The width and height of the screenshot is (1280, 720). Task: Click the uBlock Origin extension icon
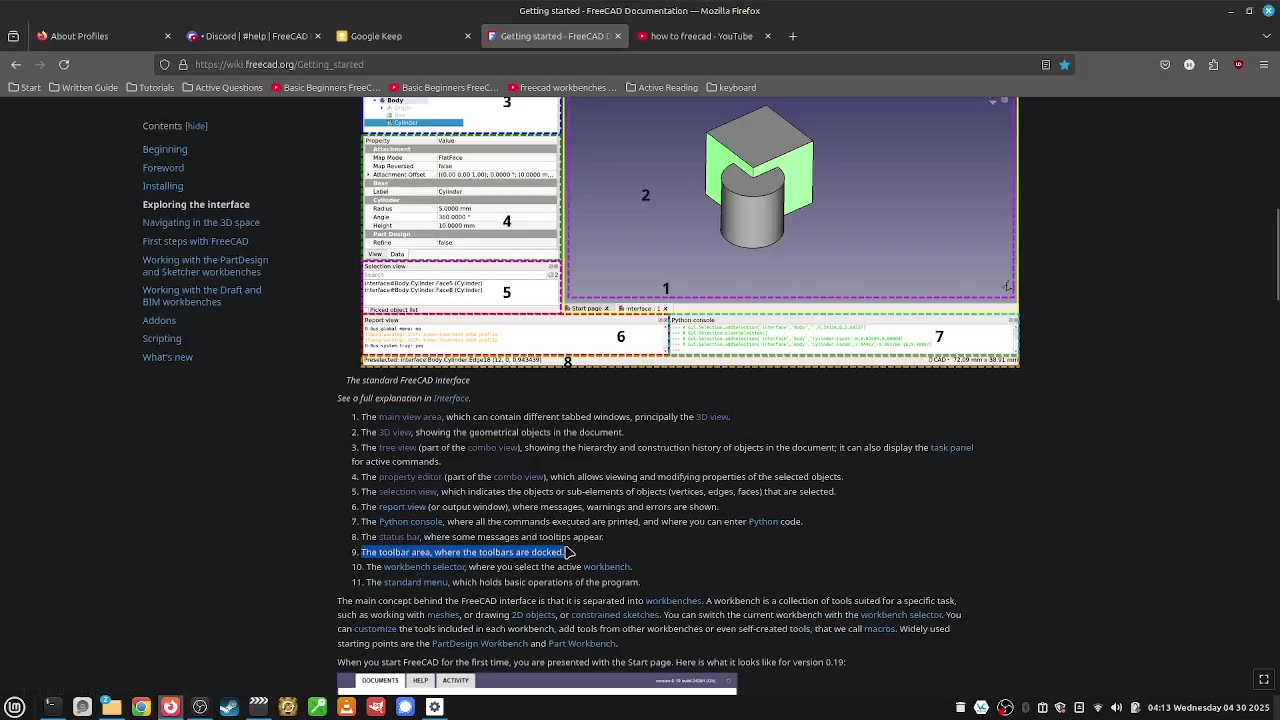pos(1238,64)
